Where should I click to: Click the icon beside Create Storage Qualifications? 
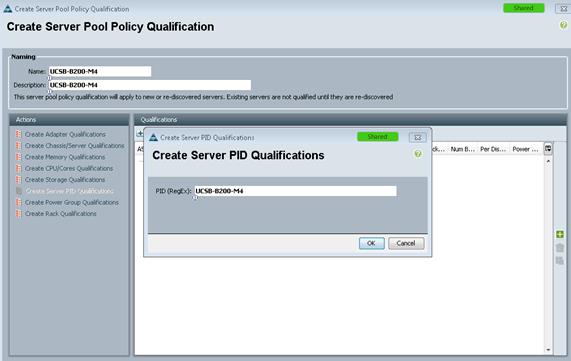[x=19, y=180]
